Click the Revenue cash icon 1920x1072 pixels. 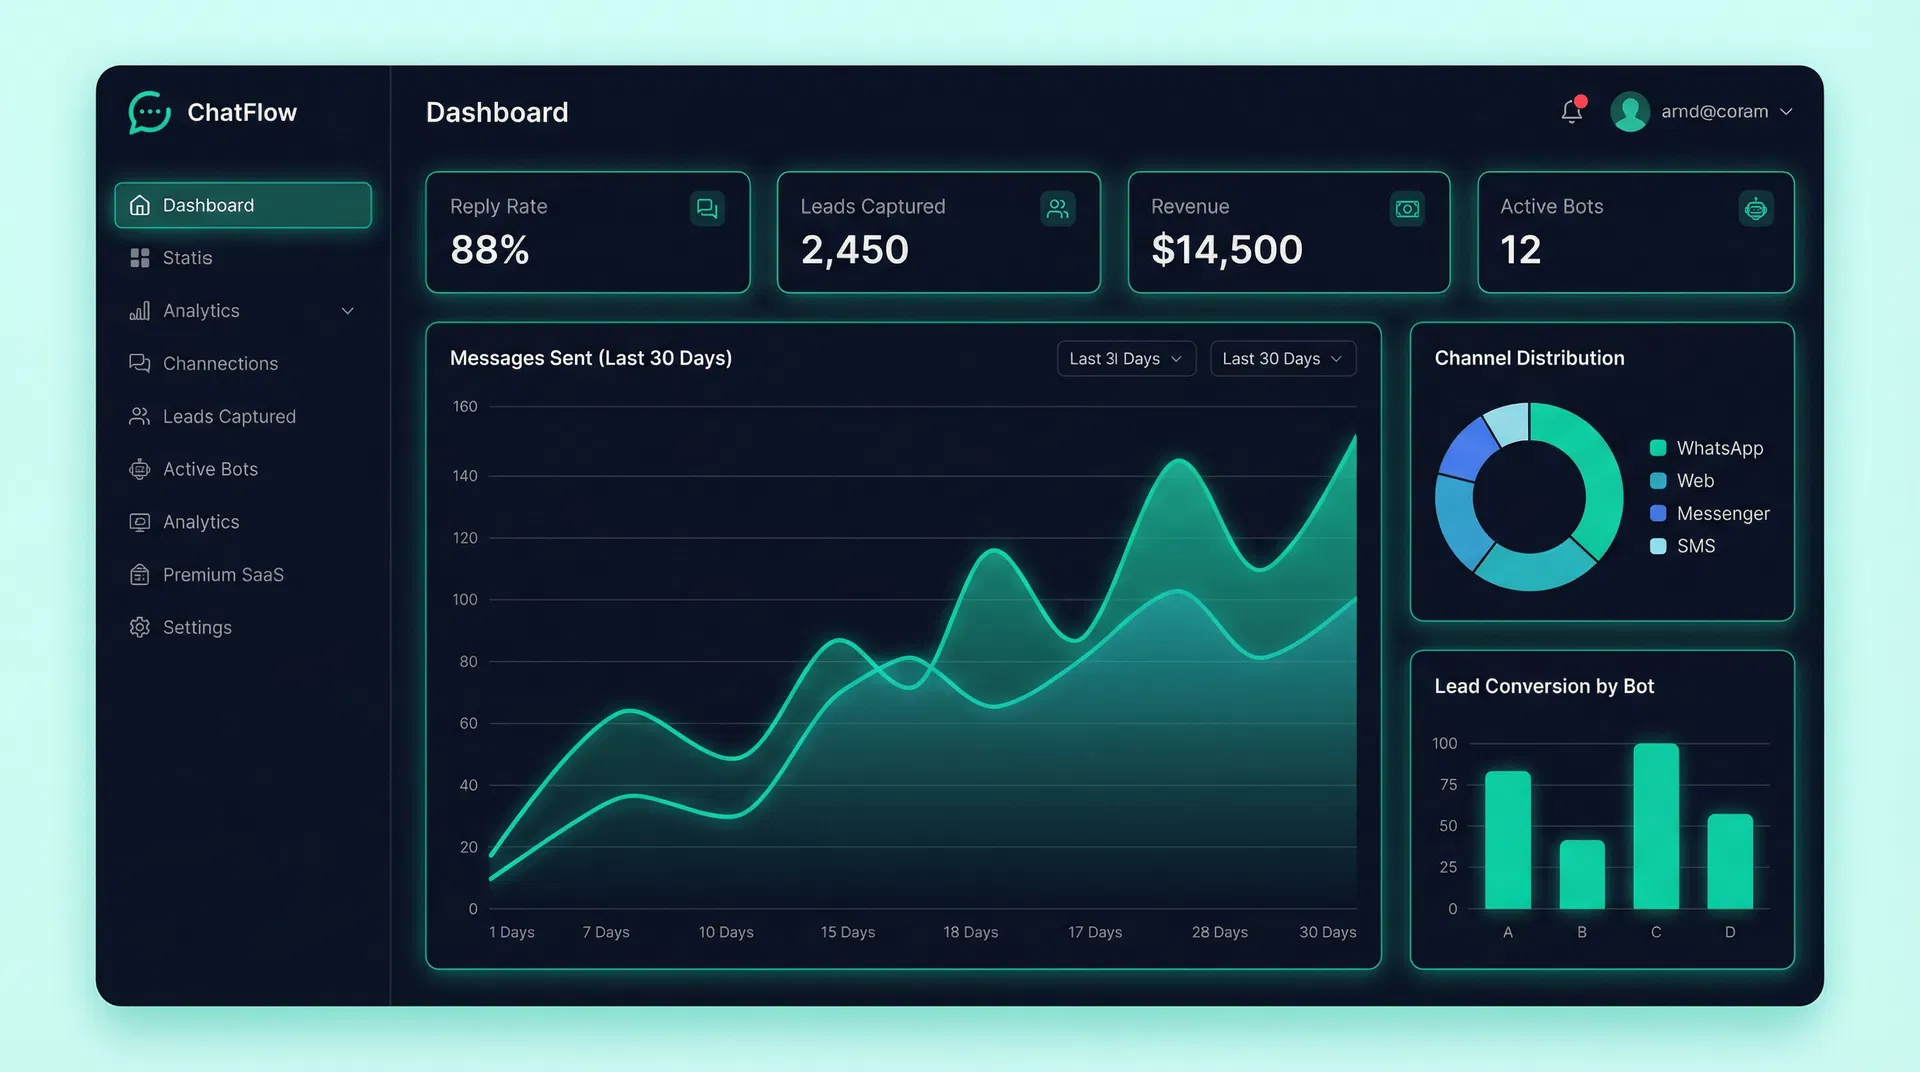(x=1407, y=209)
